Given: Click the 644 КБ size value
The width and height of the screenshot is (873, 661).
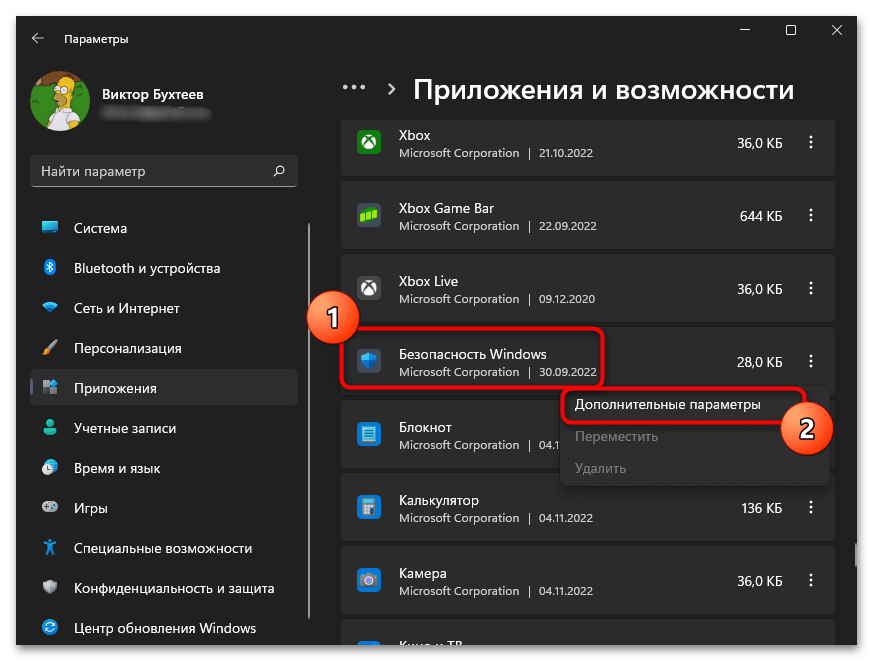Looking at the screenshot, I should point(761,216).
